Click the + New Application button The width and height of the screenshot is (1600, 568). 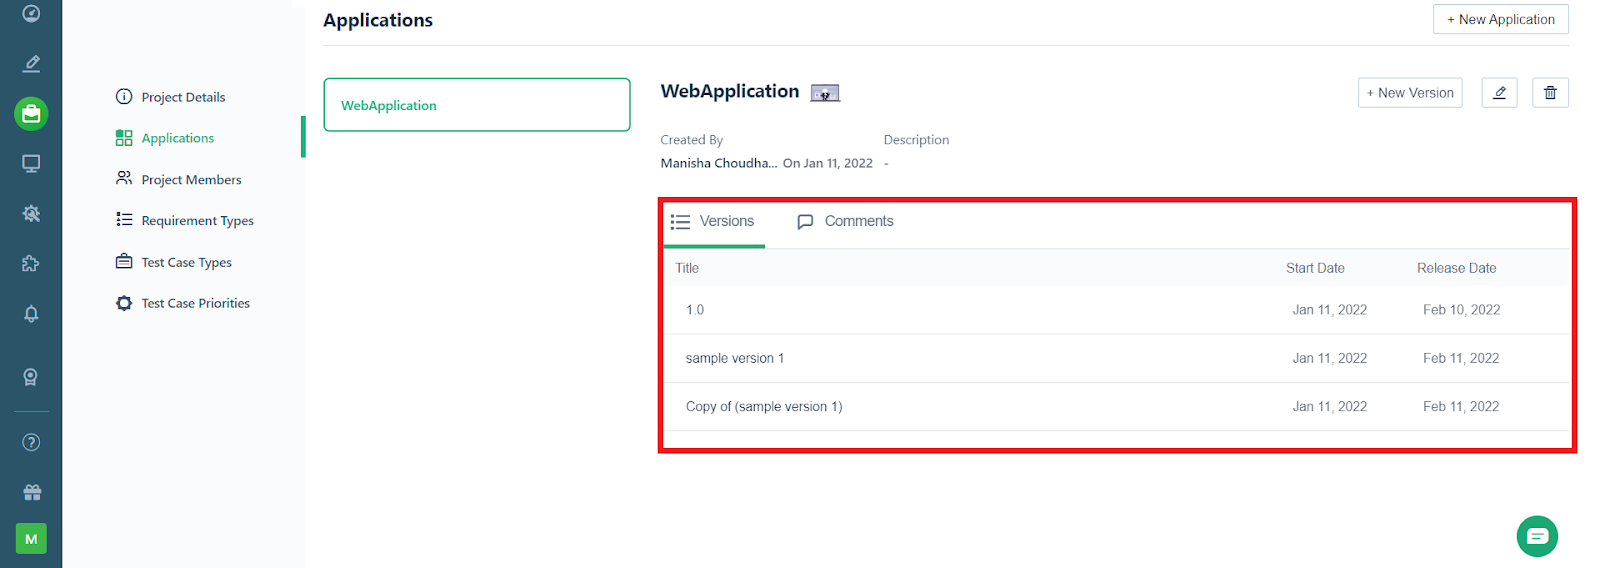pos(1500,19)
